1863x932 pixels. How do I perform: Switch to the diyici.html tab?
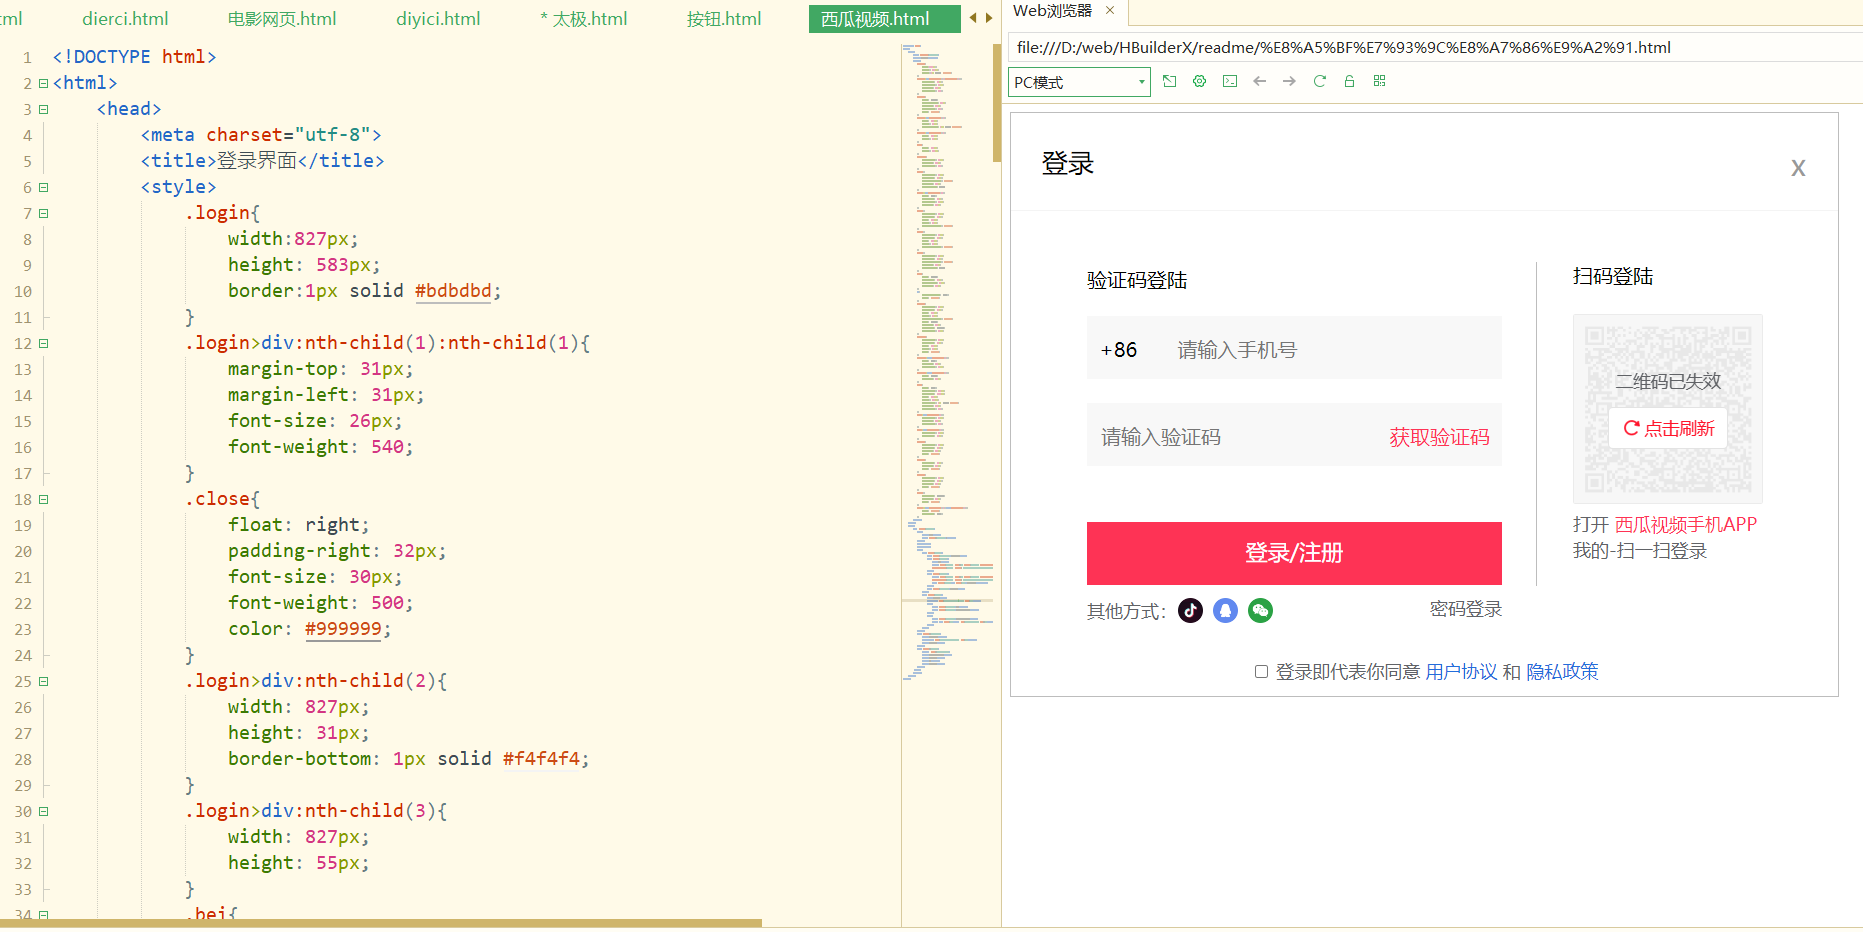point(438,19)
